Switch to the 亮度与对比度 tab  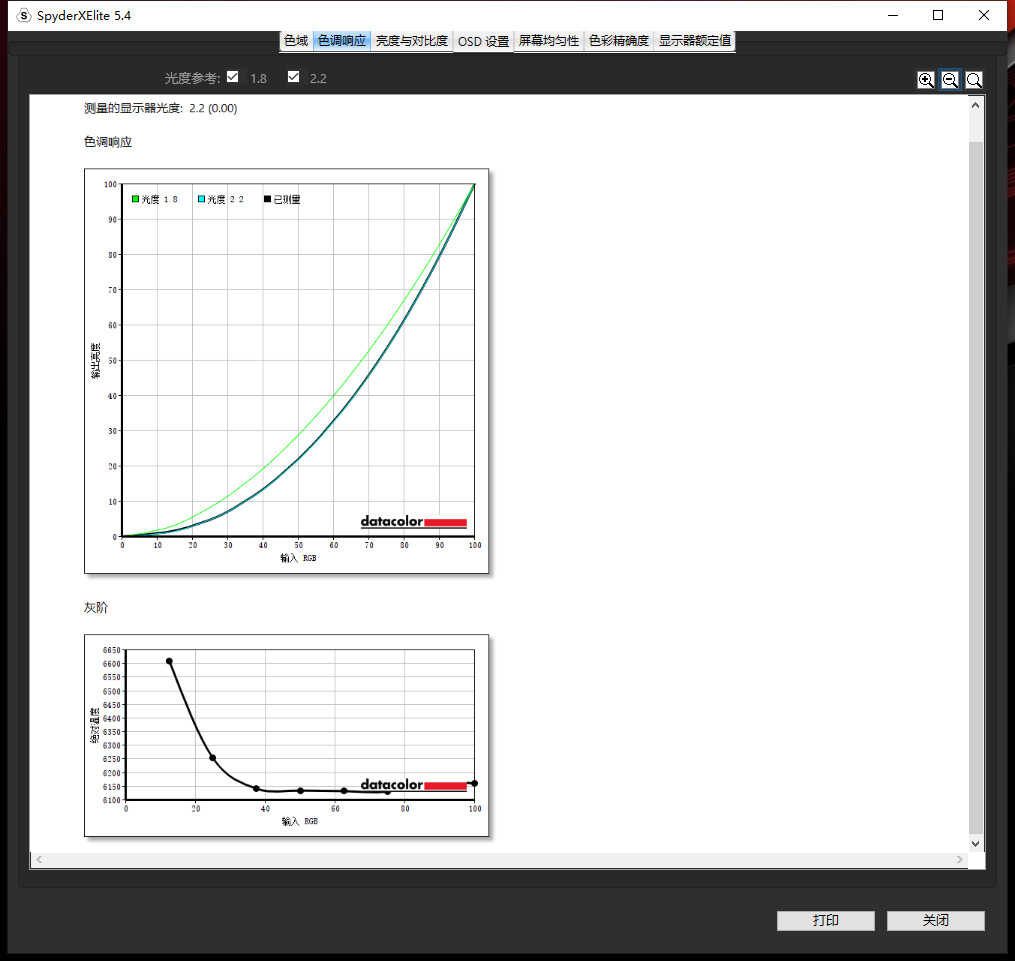coord(412,41)
